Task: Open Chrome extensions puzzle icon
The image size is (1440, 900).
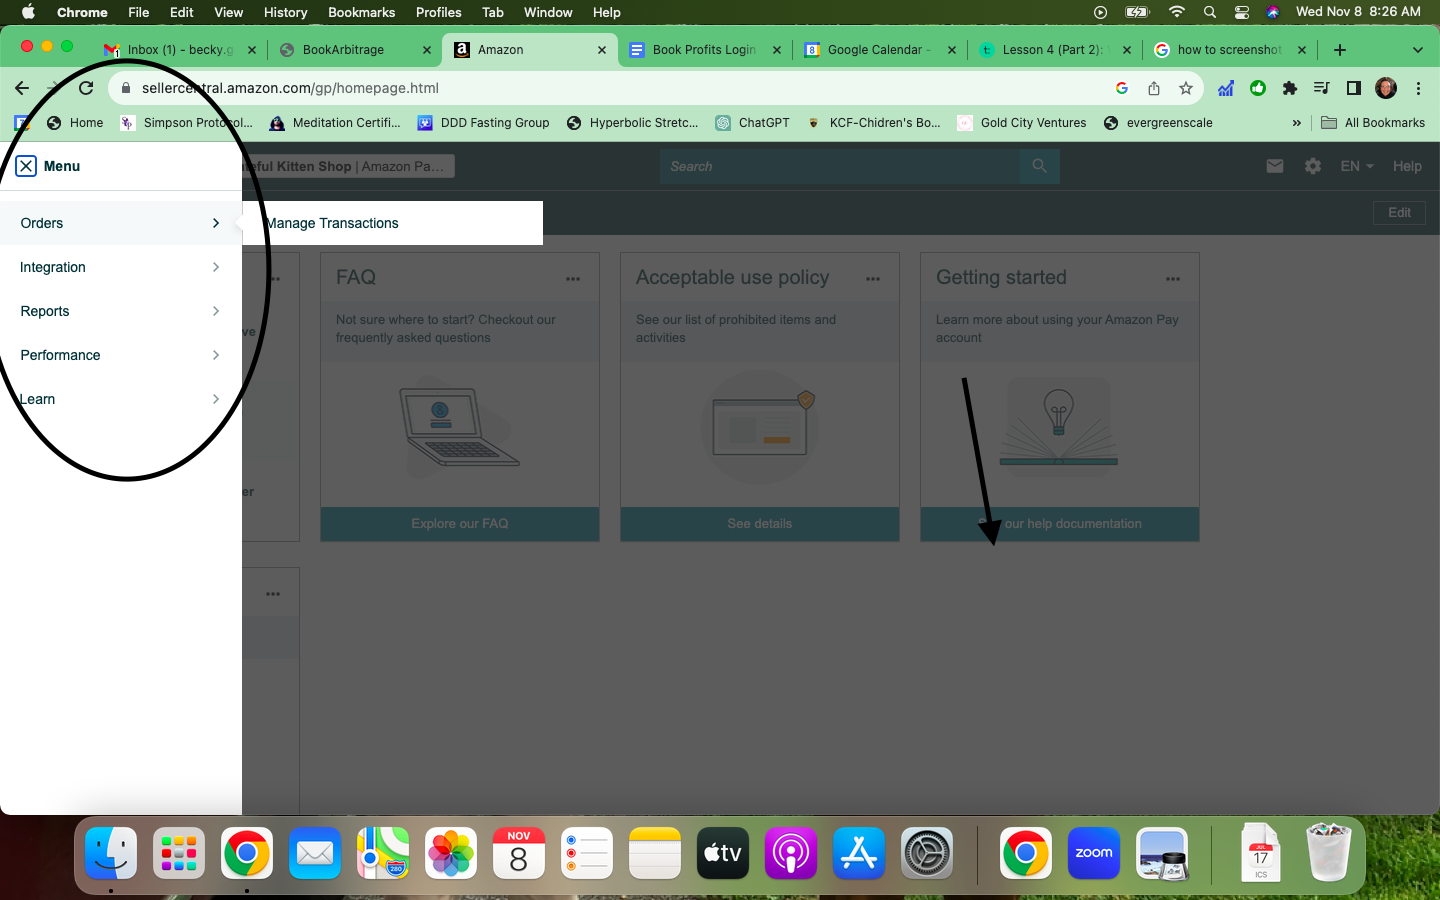Action: coord(1290,88)
